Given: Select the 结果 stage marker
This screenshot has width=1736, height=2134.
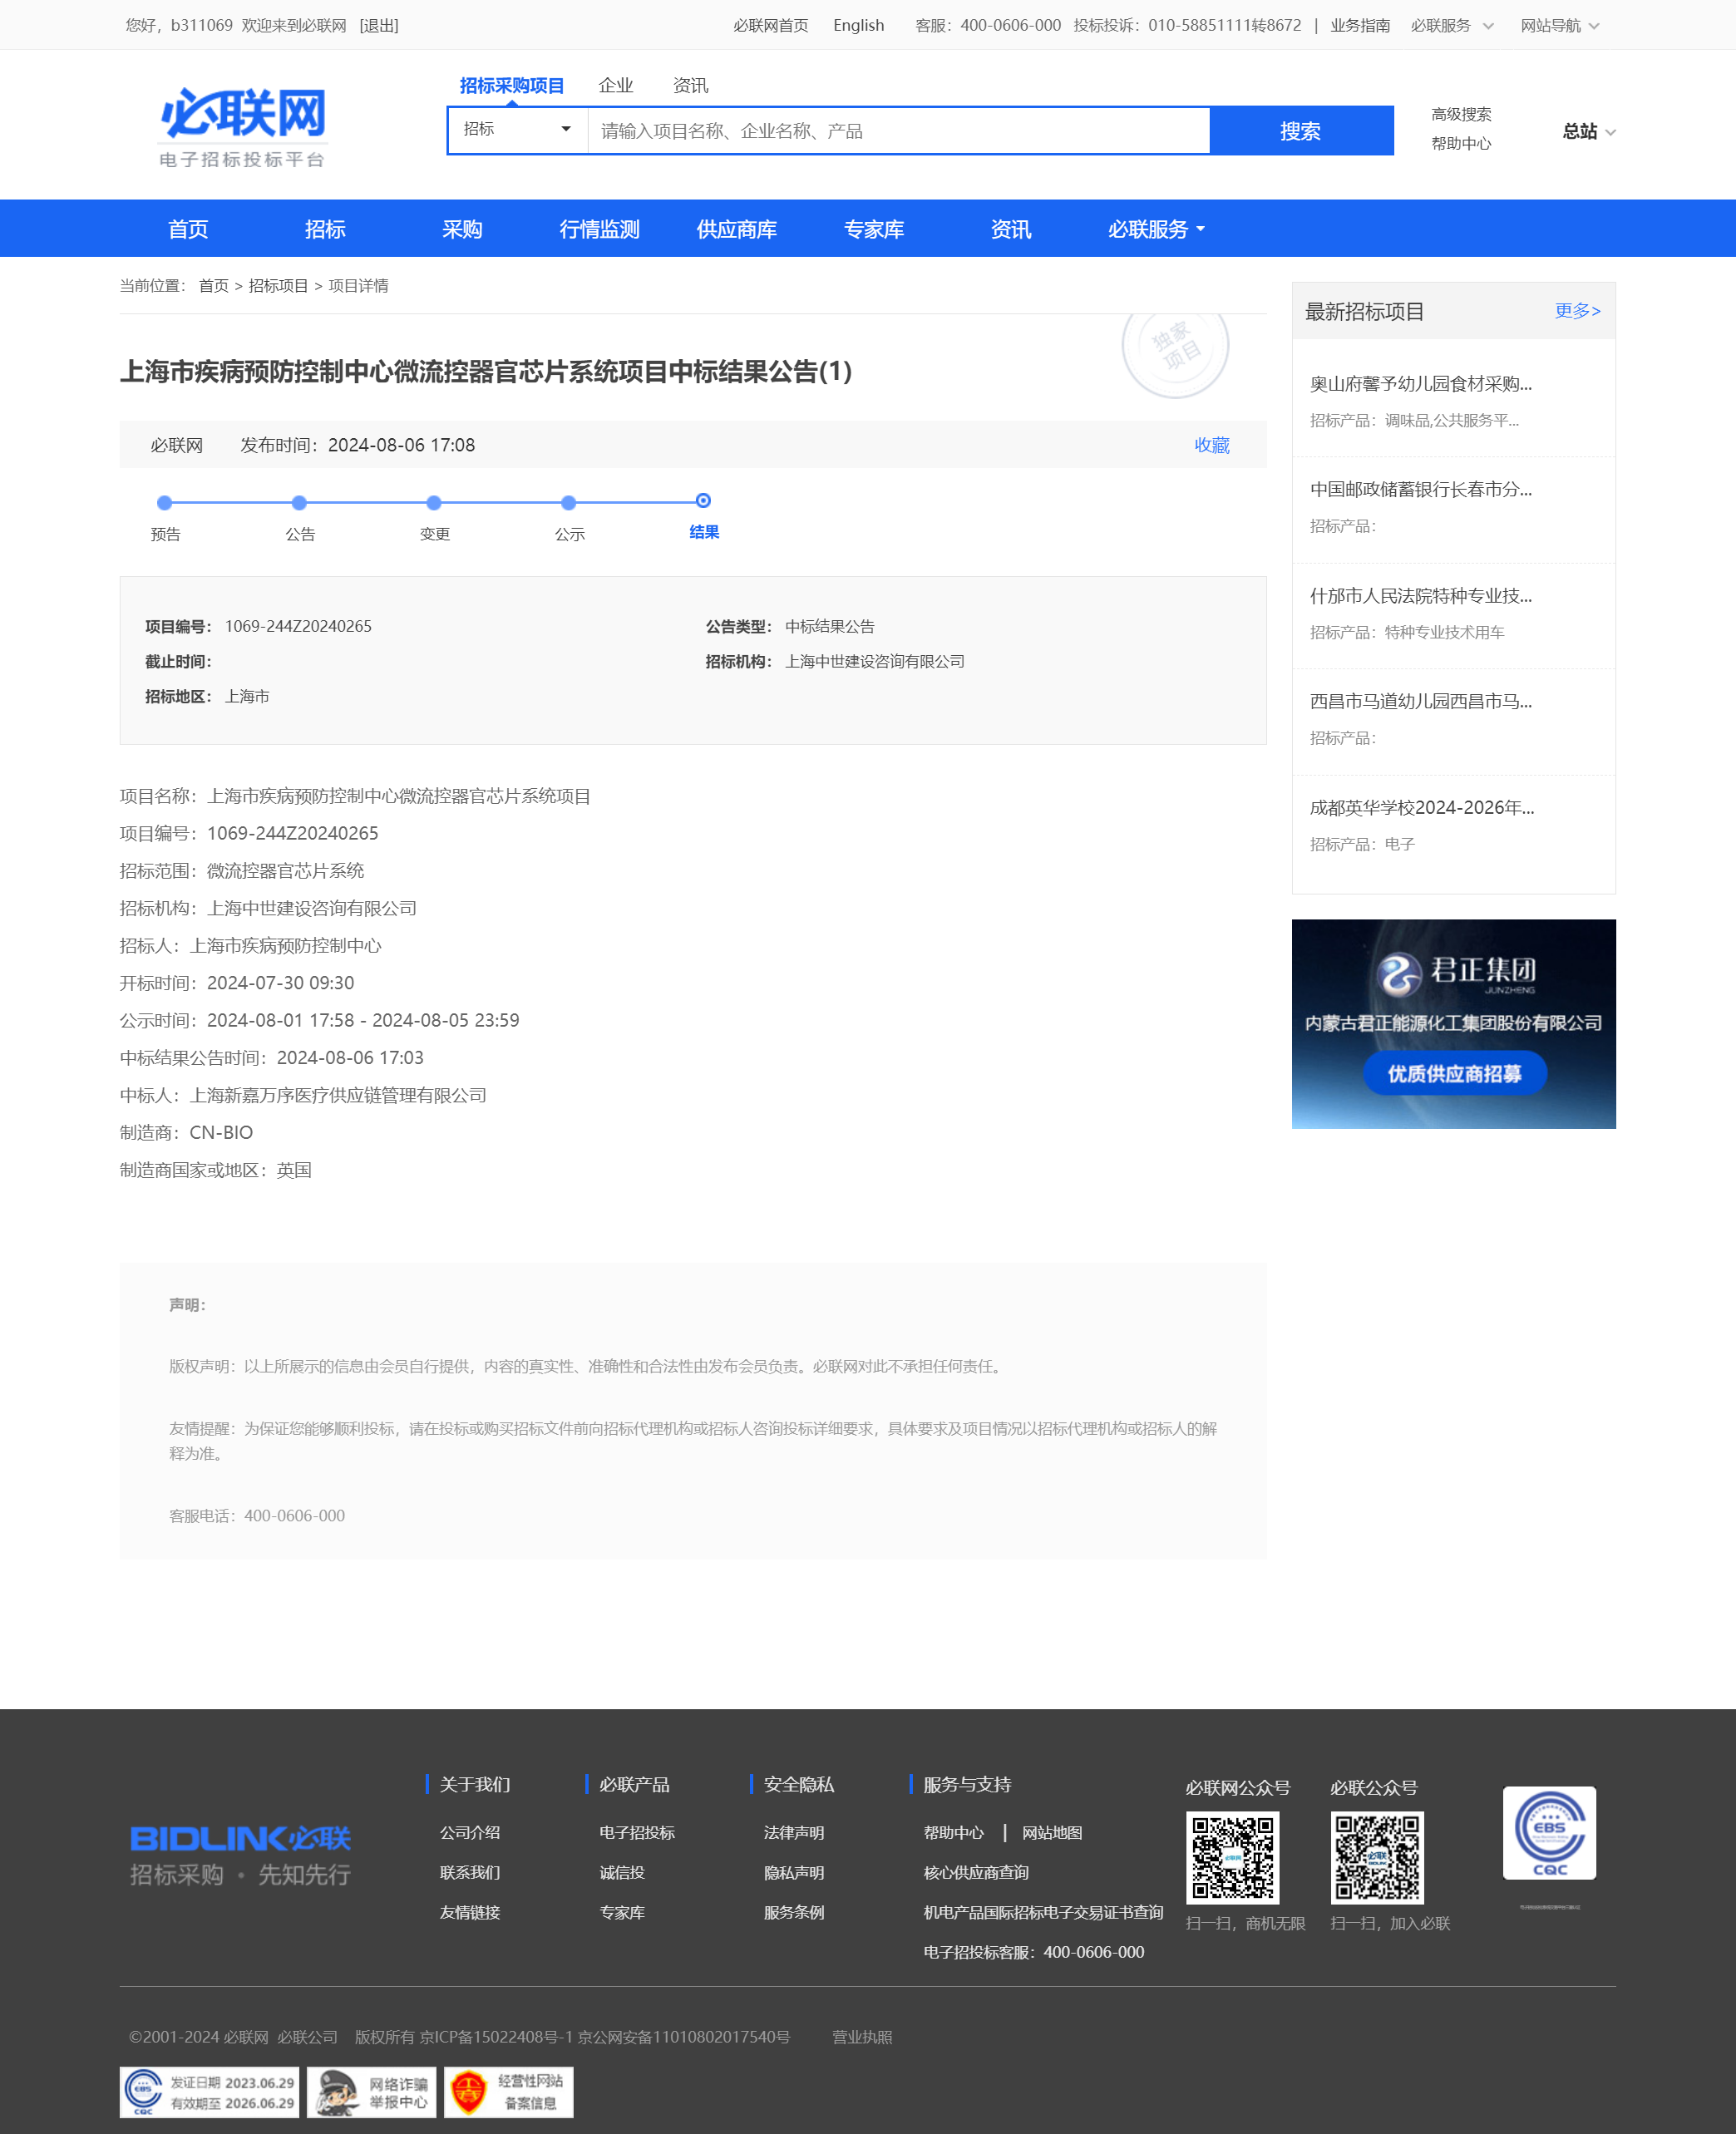Looking at the screenshot, I should 703,501.
